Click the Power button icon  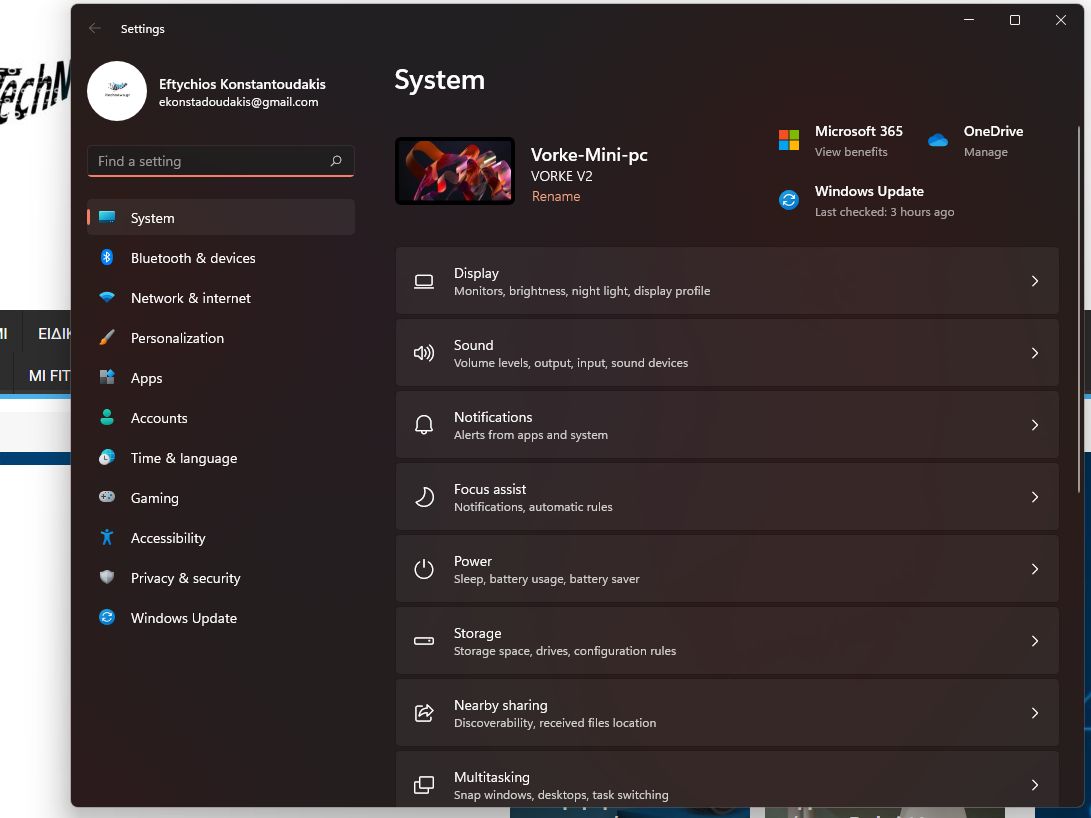(x=424, y=569)
